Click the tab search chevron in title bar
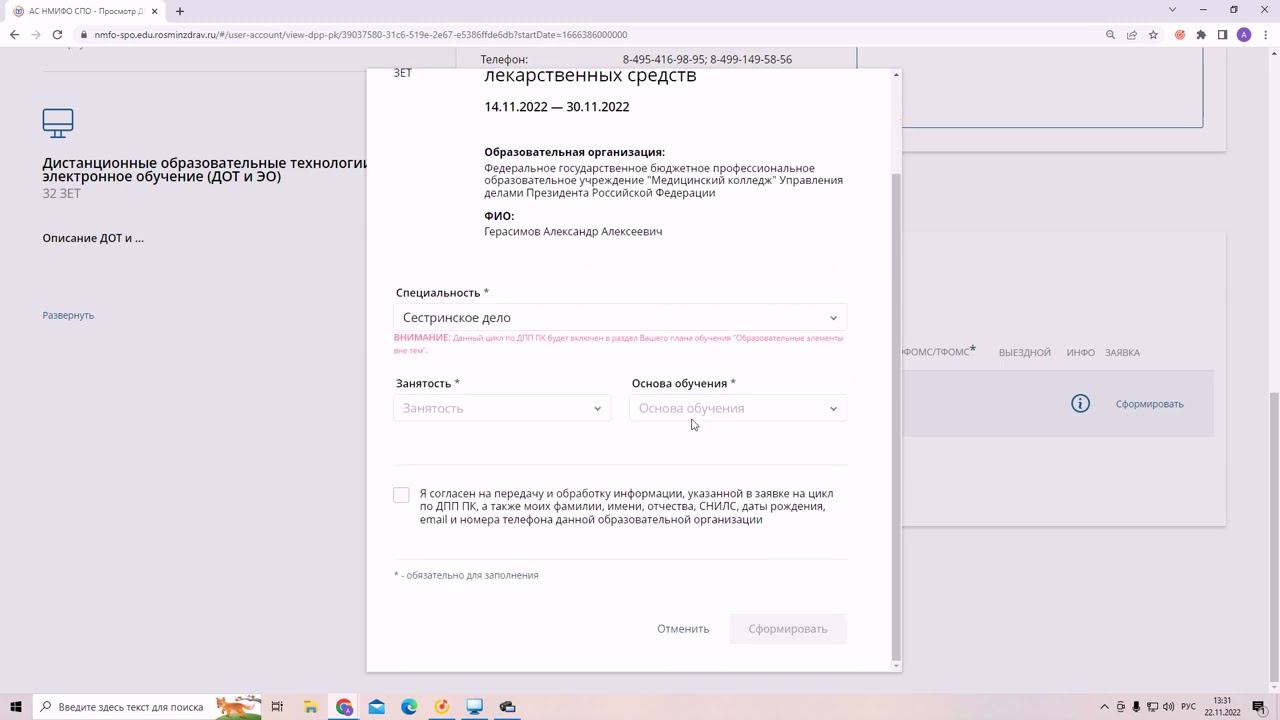This screenshot has height=720, width=1280. 1172,10
